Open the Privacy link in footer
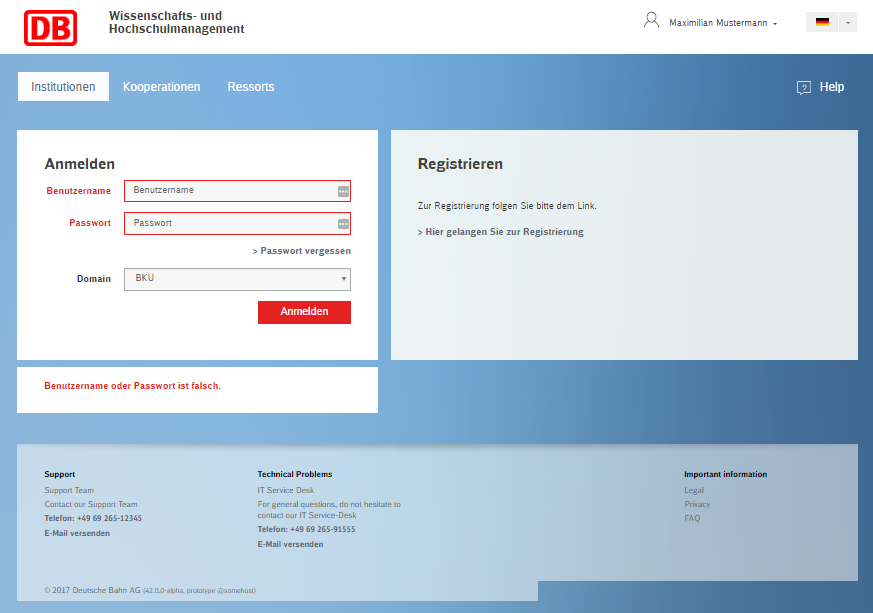This screenshot has width=873, height=613. pos(697,504)
